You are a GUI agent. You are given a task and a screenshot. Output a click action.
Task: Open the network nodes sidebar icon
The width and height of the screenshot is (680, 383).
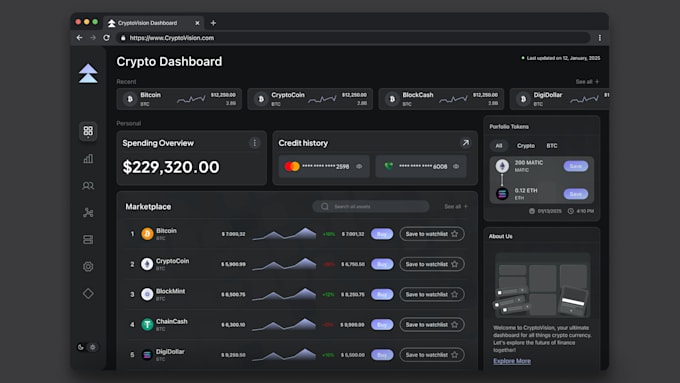88,213
